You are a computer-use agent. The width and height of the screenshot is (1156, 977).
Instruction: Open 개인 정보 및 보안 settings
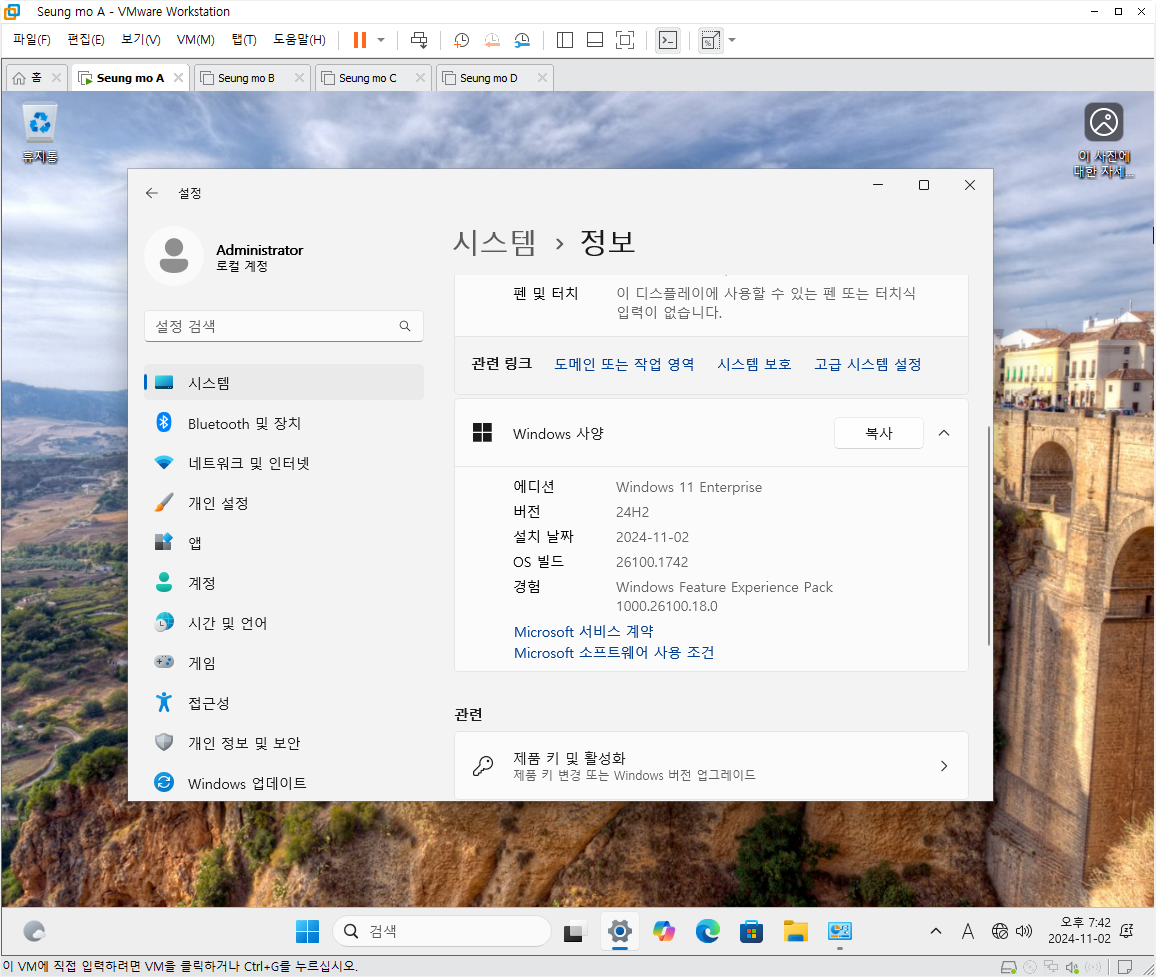pyautogui.click(x=284, y=743)
